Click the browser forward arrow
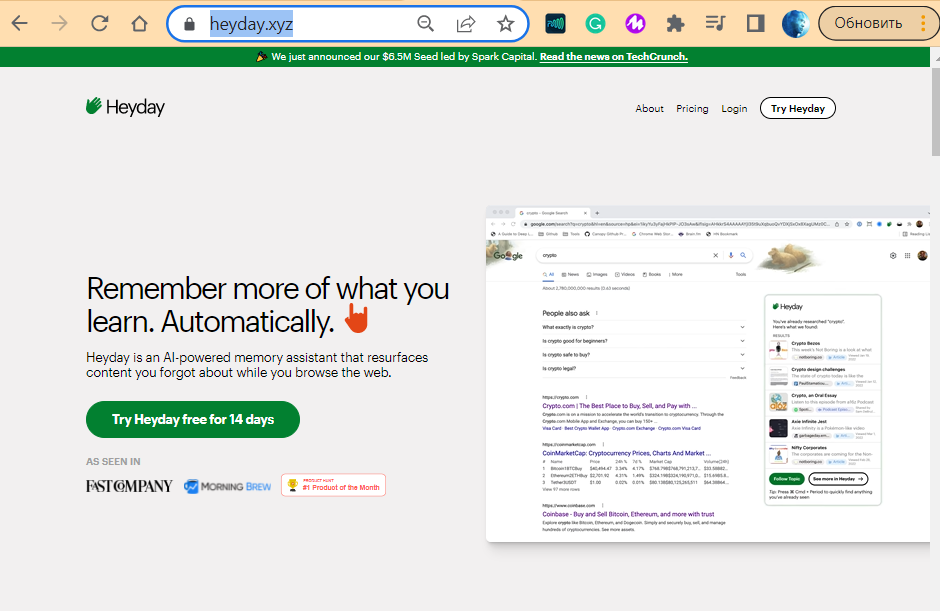The image size is (940, 611). click(x=59, y=23)
